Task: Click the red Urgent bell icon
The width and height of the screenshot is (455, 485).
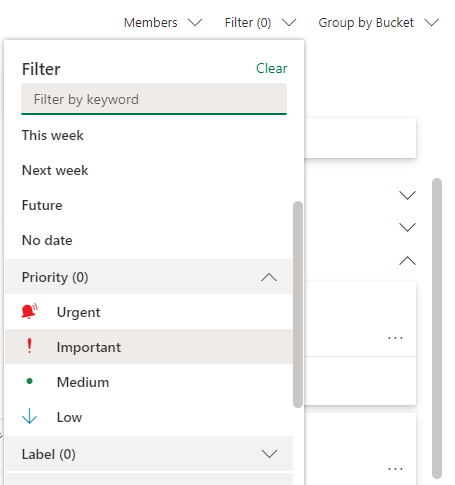Action: (x=29, y=312)
